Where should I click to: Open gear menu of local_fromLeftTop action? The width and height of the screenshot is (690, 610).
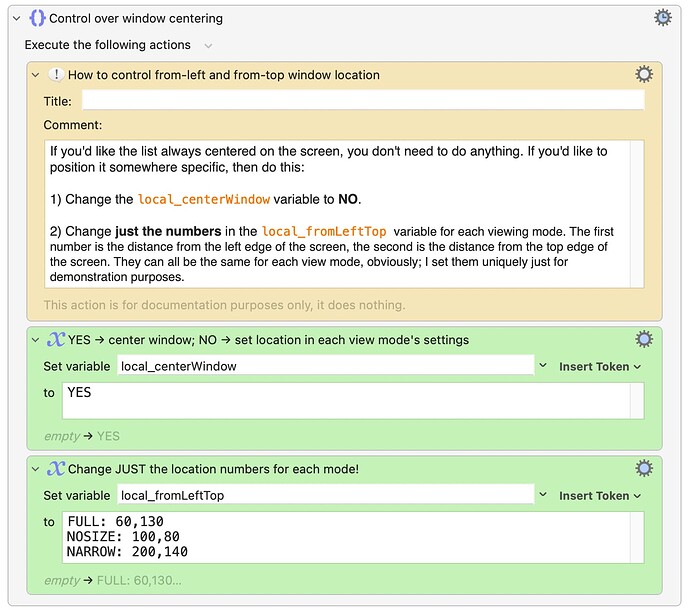click(x=644, y=468)
